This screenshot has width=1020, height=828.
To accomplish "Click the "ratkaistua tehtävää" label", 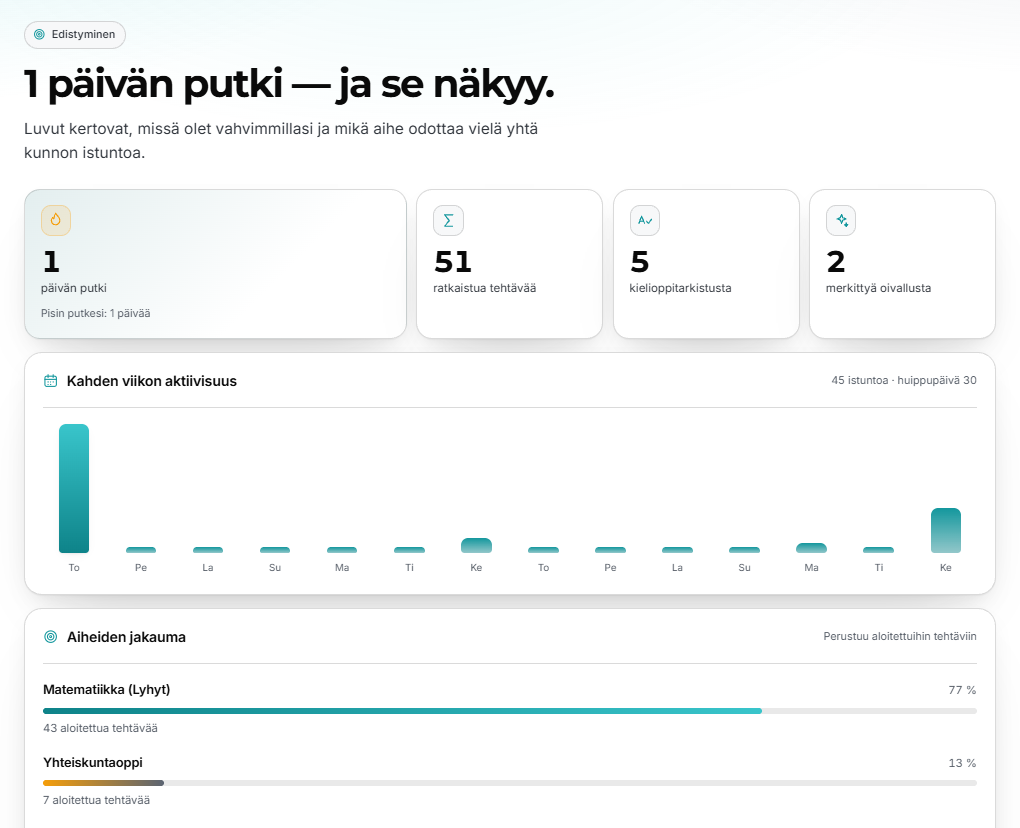I will 485,288.
